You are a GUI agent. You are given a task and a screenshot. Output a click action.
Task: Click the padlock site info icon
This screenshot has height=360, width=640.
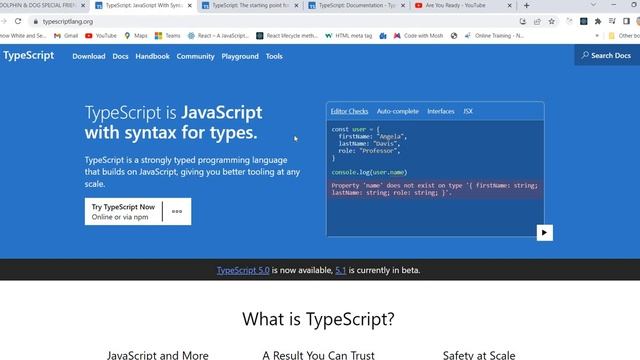(x=36, y=22)
